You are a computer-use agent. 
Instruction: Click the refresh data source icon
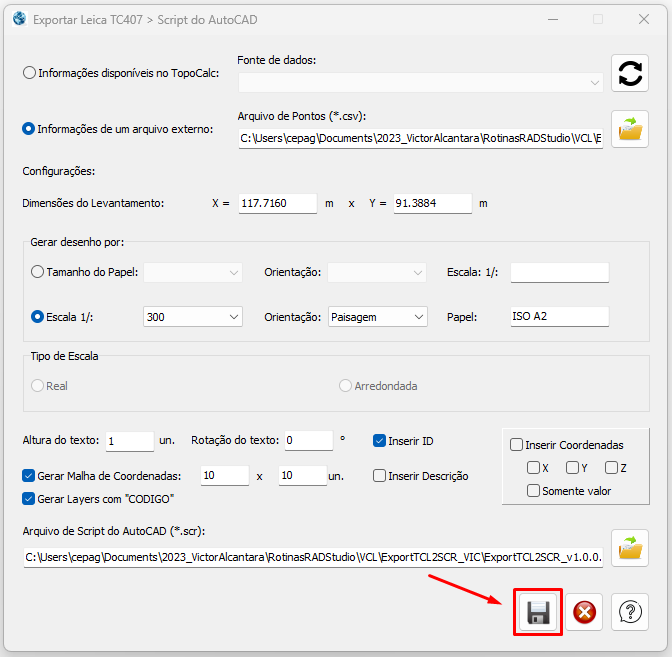point(629,73)
